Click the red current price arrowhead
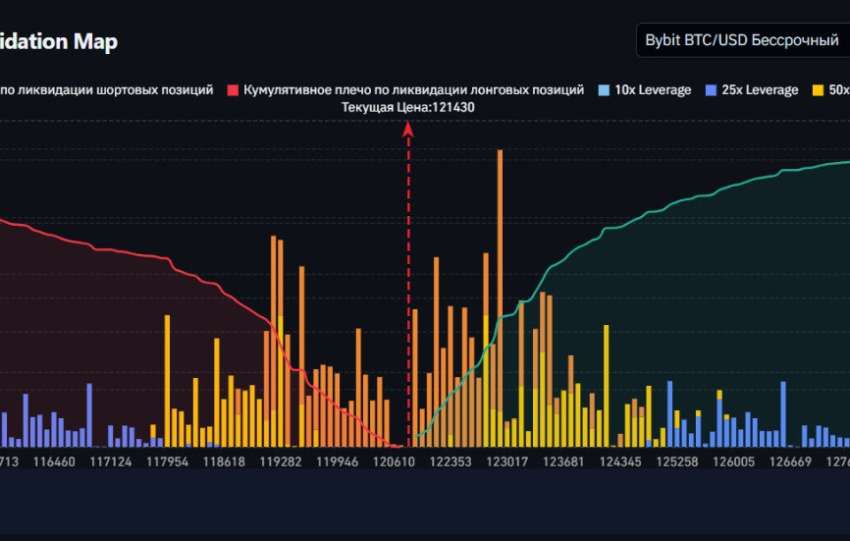The image size is (850, 541). (408, 128)
